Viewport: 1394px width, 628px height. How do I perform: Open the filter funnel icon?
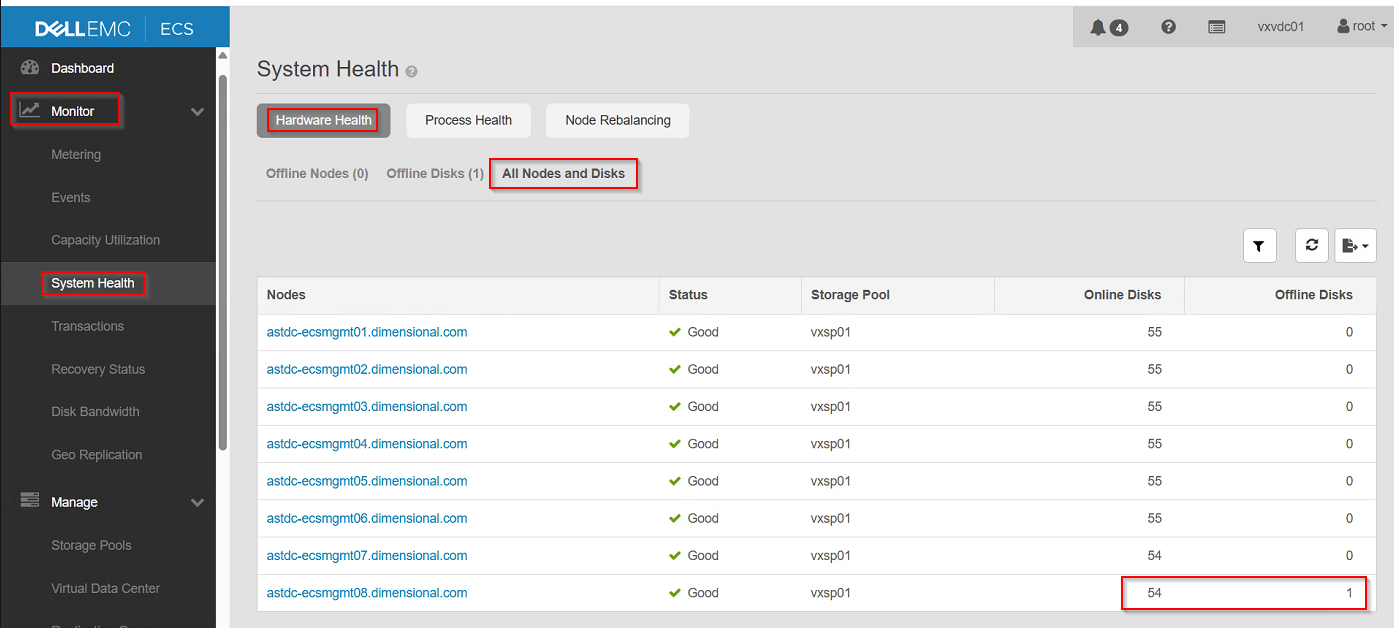tap(1259, 245)
